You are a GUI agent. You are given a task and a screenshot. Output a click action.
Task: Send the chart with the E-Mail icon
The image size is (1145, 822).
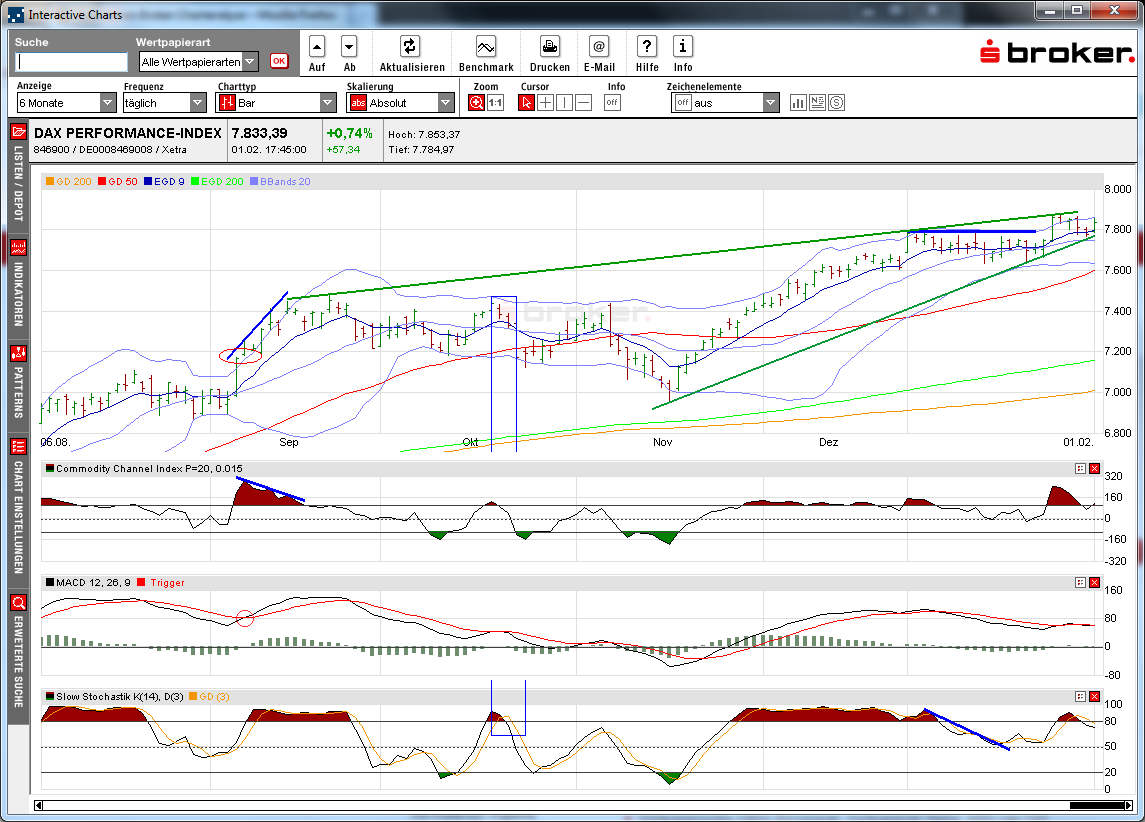tap(598, 47)
